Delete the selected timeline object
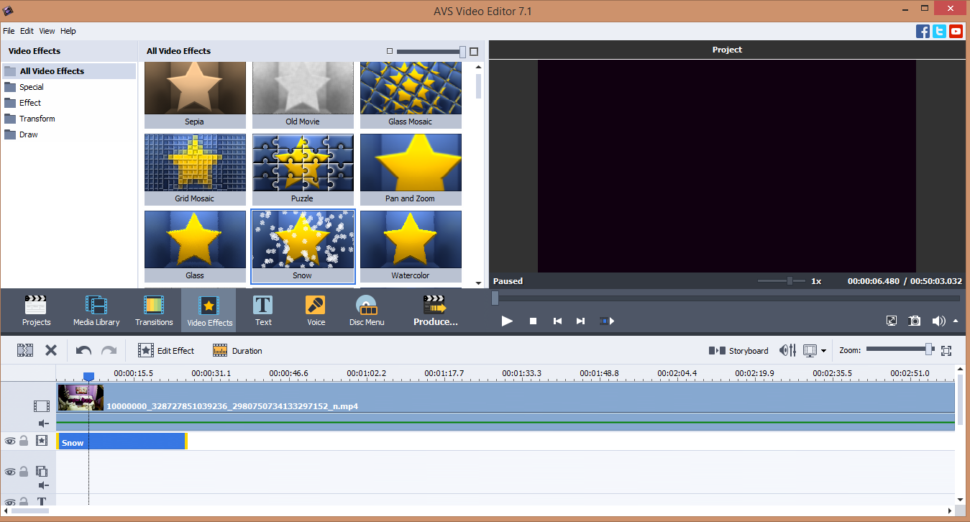The image size is (970, 522). 51,351
